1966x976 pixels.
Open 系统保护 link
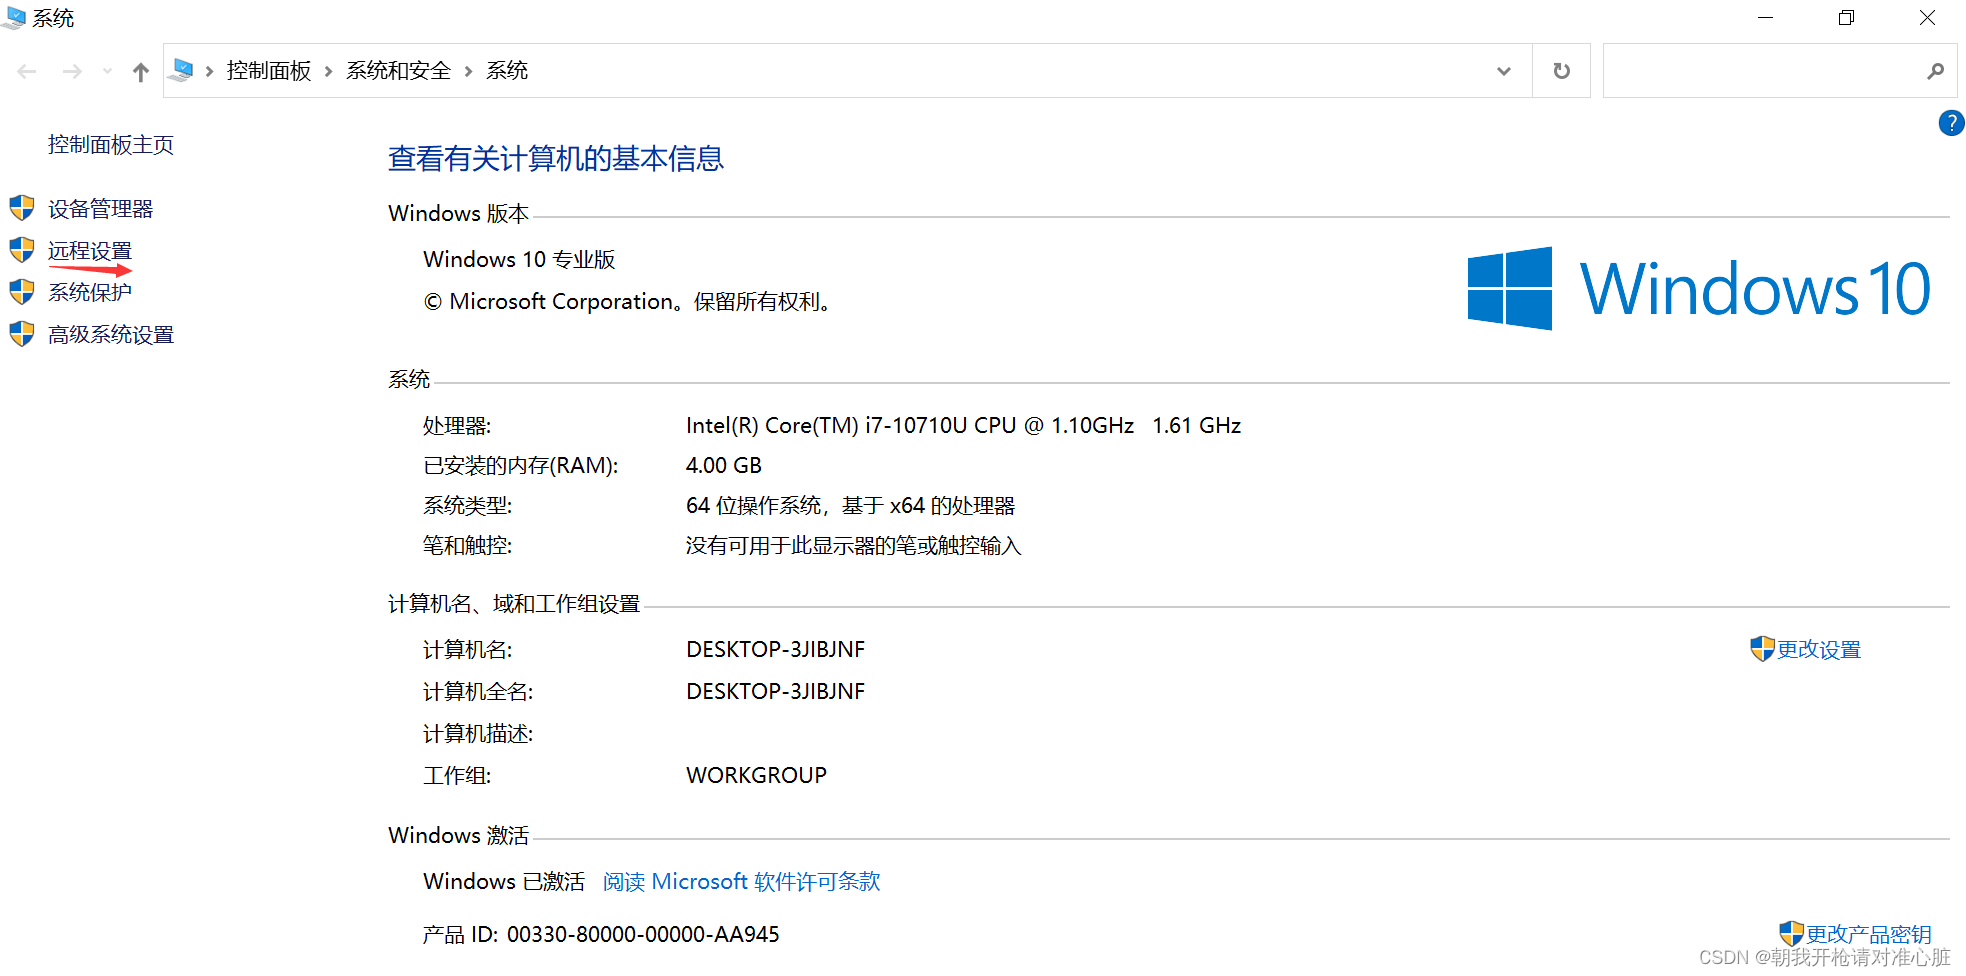point(90,292)
